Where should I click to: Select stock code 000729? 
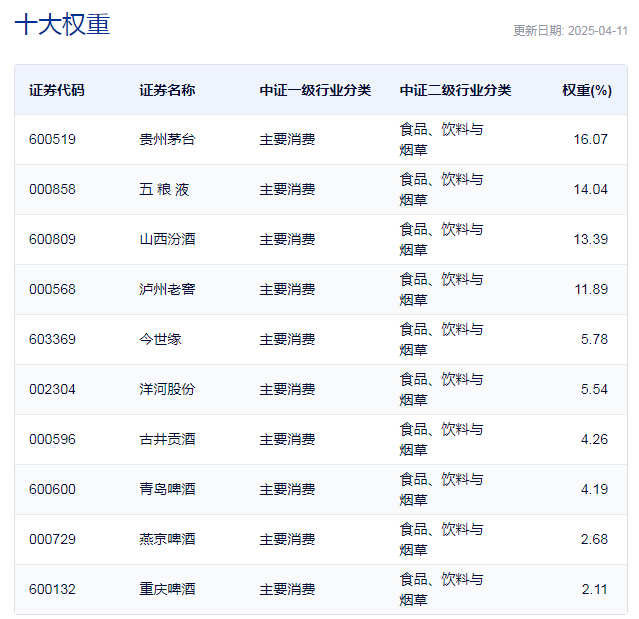pos(52,540)
